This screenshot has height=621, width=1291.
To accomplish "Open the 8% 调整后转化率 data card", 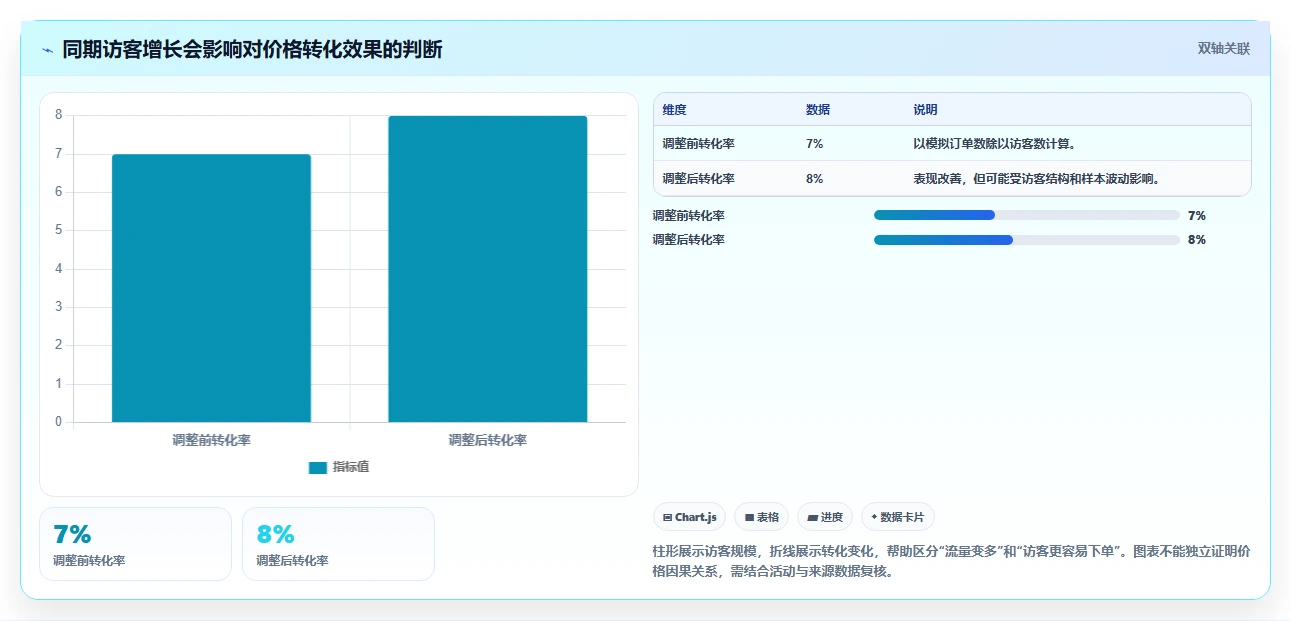I will coord(338,544).
